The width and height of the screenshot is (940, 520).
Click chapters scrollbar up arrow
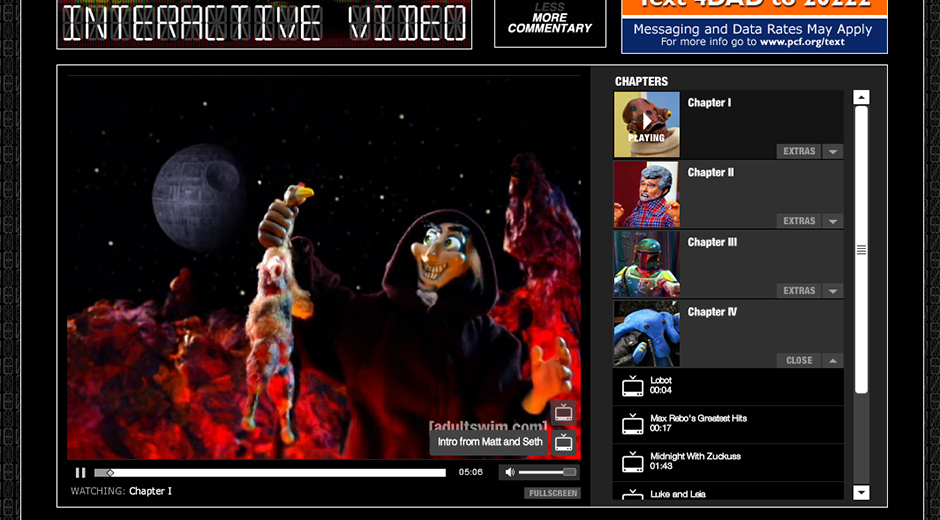pyautogui.click(x=861, y=97)
